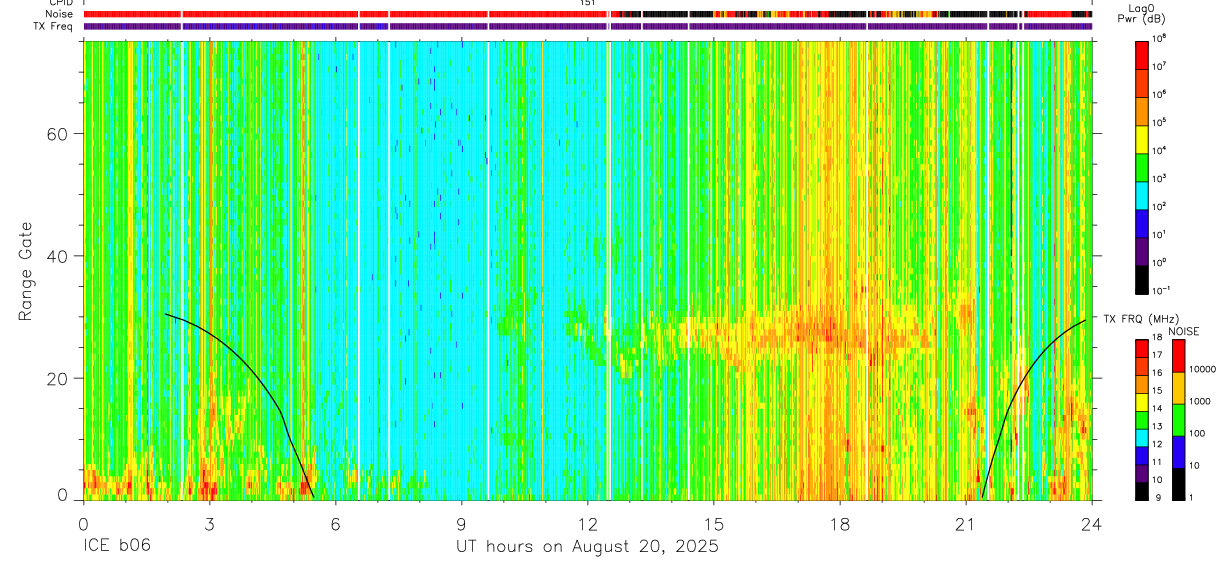Select the 'Noise' row label at top
The height and width of the screenshot is (567, 1228).
(x=61, y=15)
